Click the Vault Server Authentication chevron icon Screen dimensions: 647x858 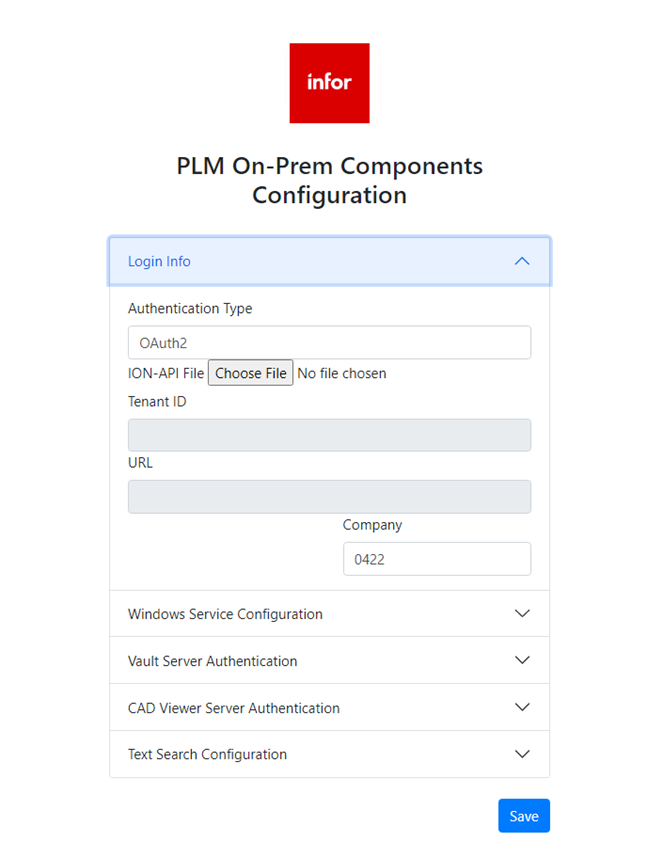click(x=521, y=661)
